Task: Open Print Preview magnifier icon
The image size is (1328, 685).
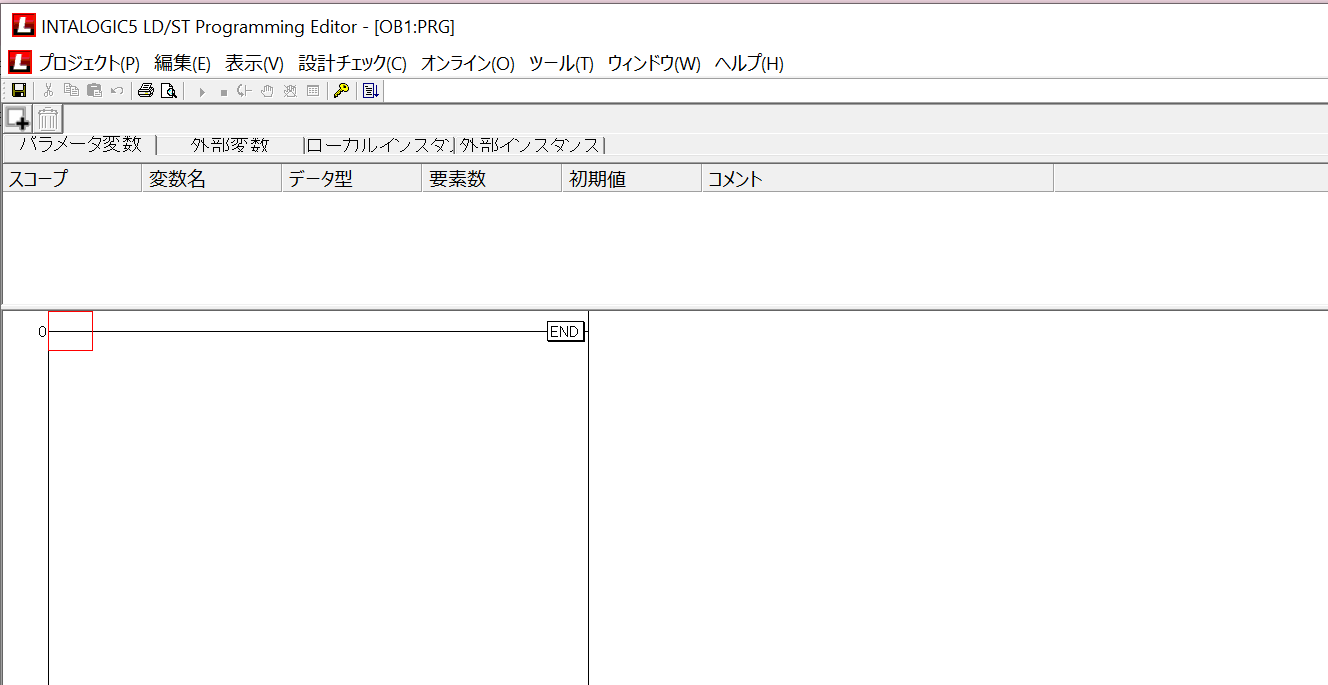Action: pos(168,91)
